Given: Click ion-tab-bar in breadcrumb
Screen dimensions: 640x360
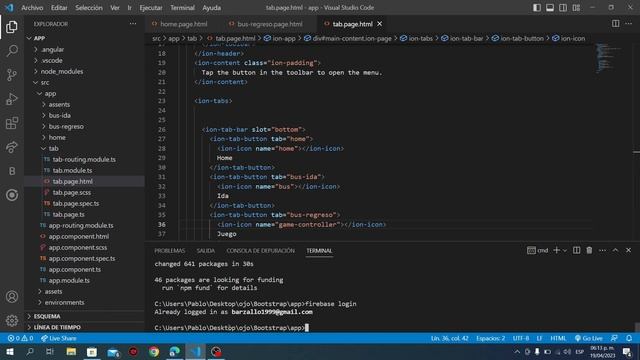Looking at the screenshot, I should pyautogui.click(x=466, y=38).
